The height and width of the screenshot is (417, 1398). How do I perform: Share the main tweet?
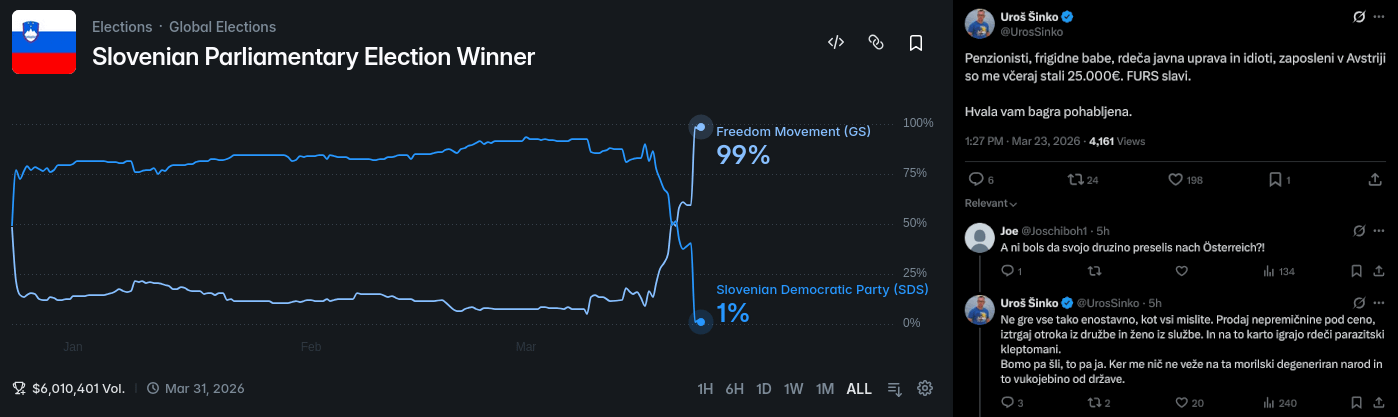pos(1375,180)
